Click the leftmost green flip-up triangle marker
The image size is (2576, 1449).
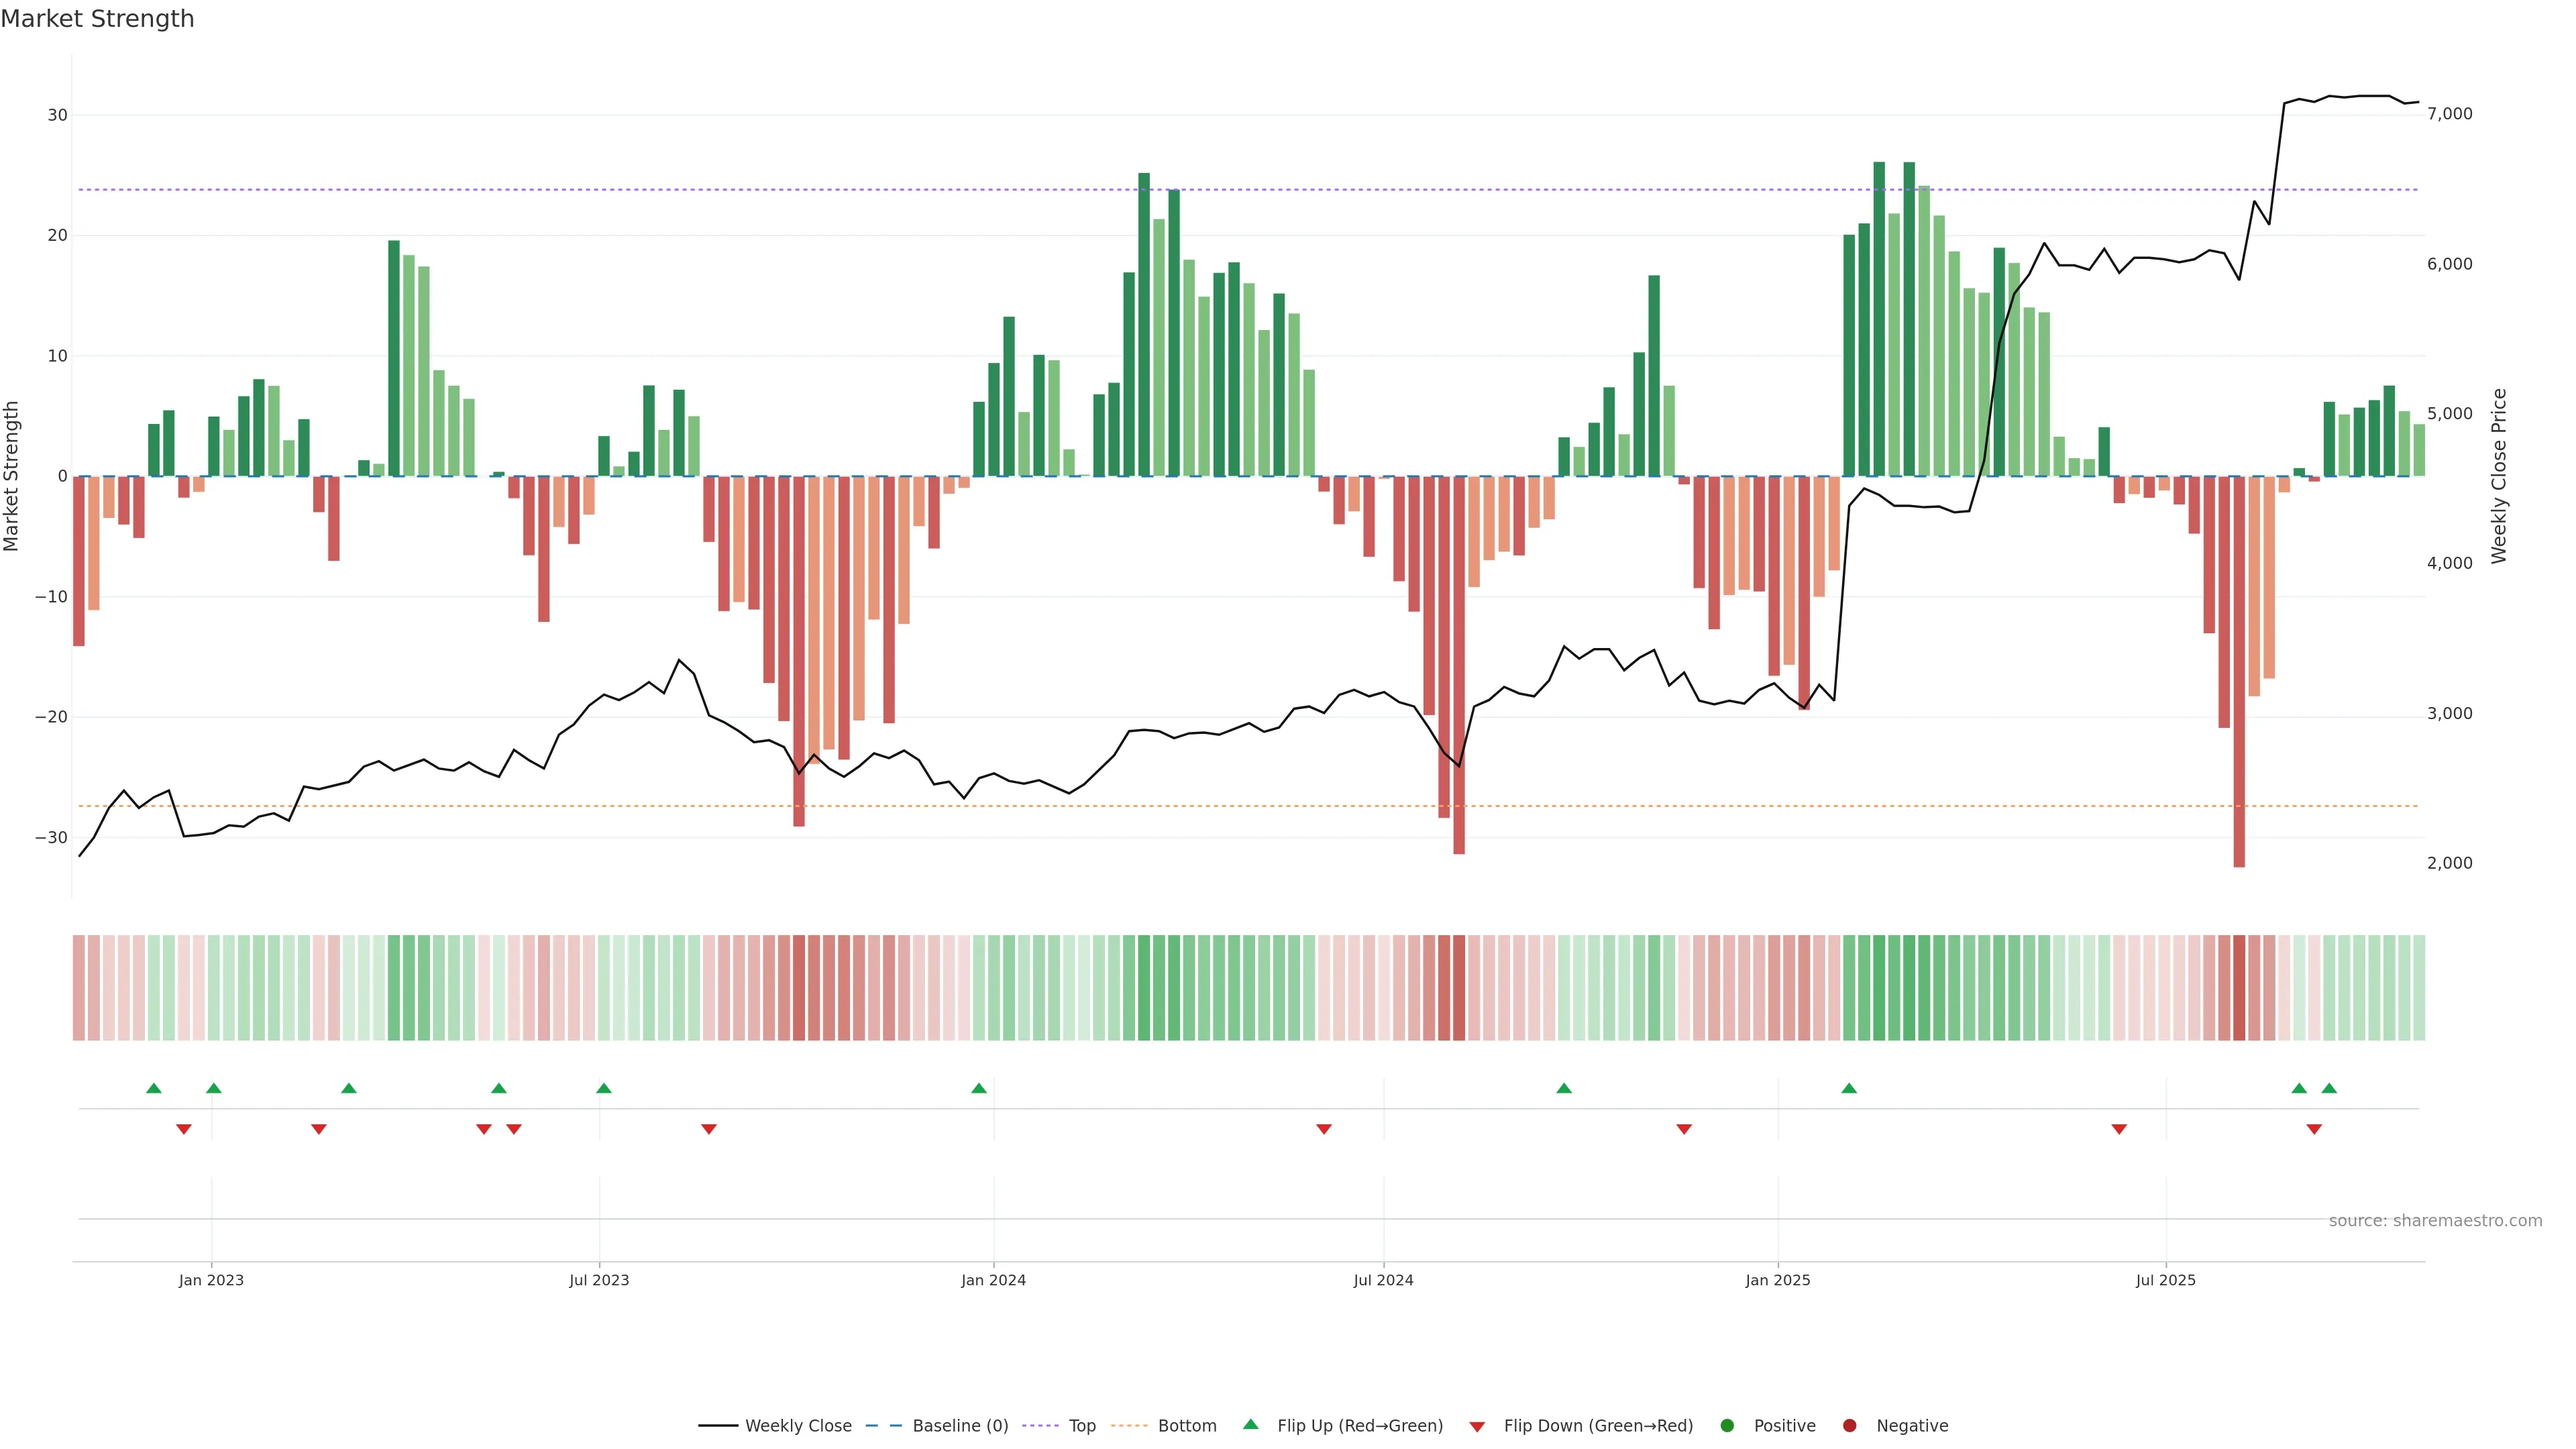(153, 1088)
